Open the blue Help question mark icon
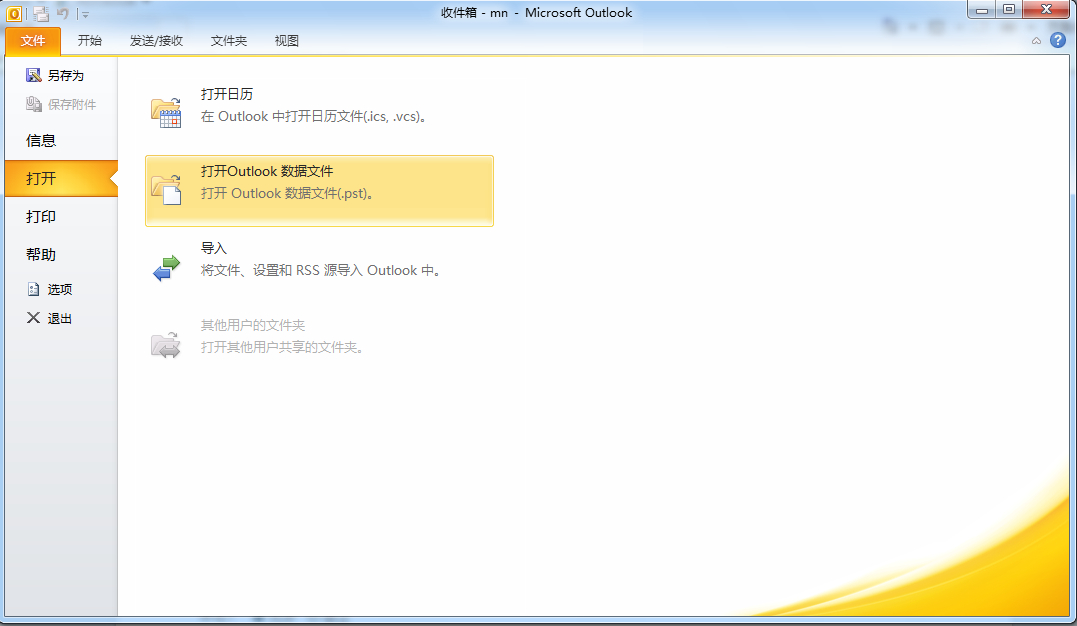Screen dimensions: 1077x626 pyautogui.click(x=1058, y=41)
